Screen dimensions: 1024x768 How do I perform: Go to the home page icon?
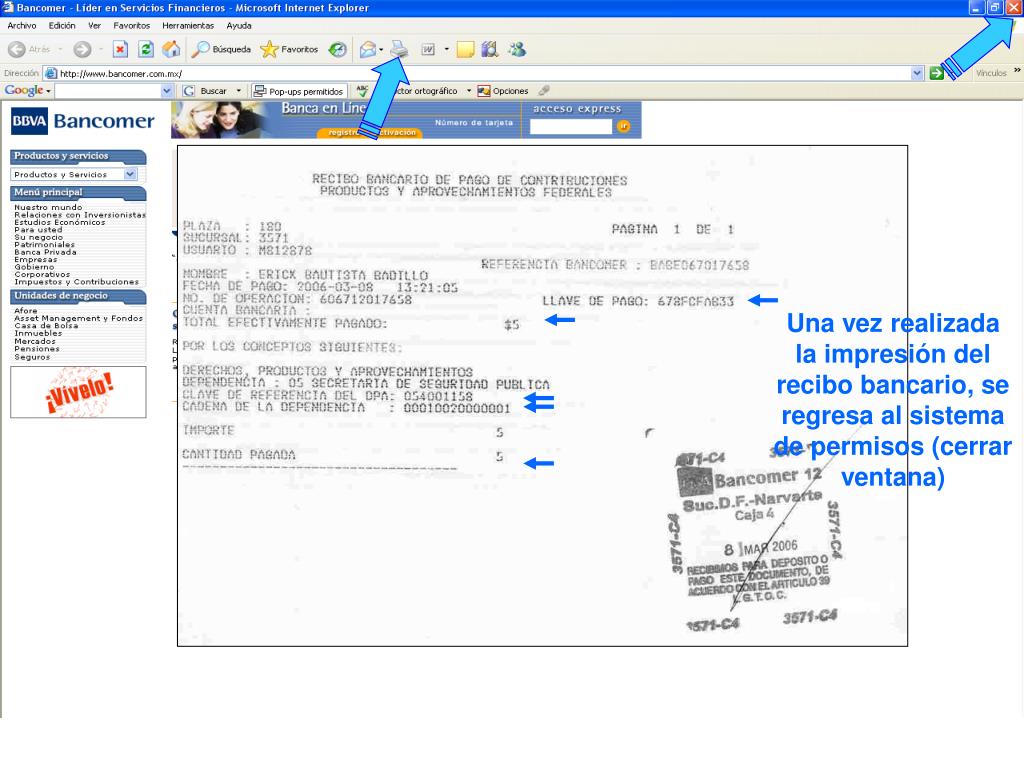coord(171,49)
